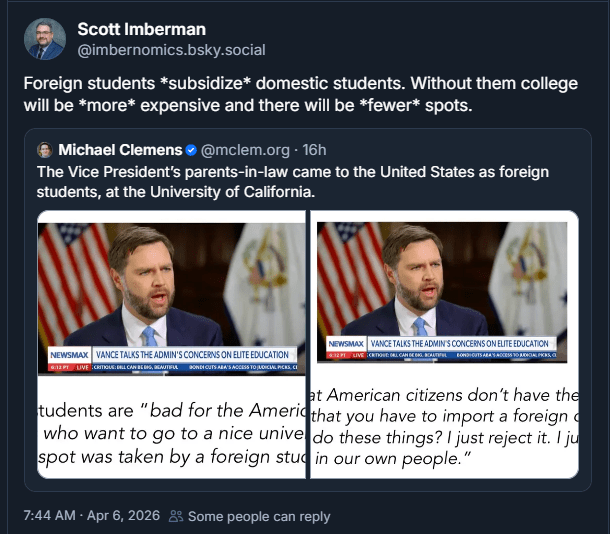Click the quoted post text about Vice President
This screenshot has width=610, height=534.
pos(292,181)
